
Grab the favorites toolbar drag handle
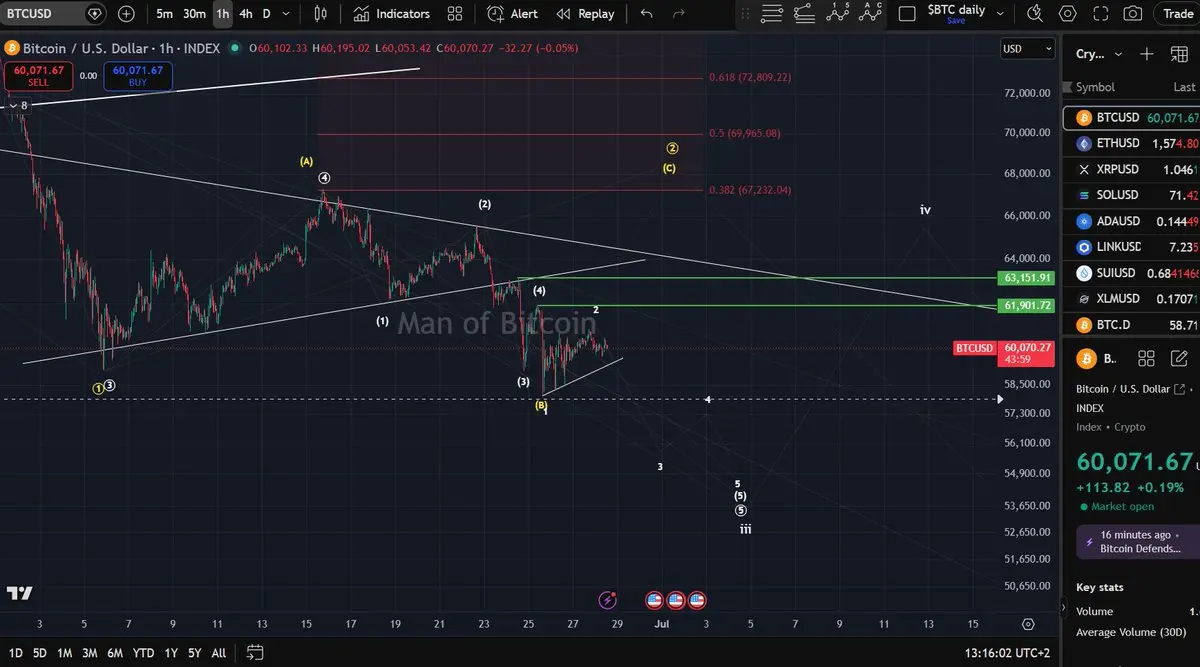(744, 14)
